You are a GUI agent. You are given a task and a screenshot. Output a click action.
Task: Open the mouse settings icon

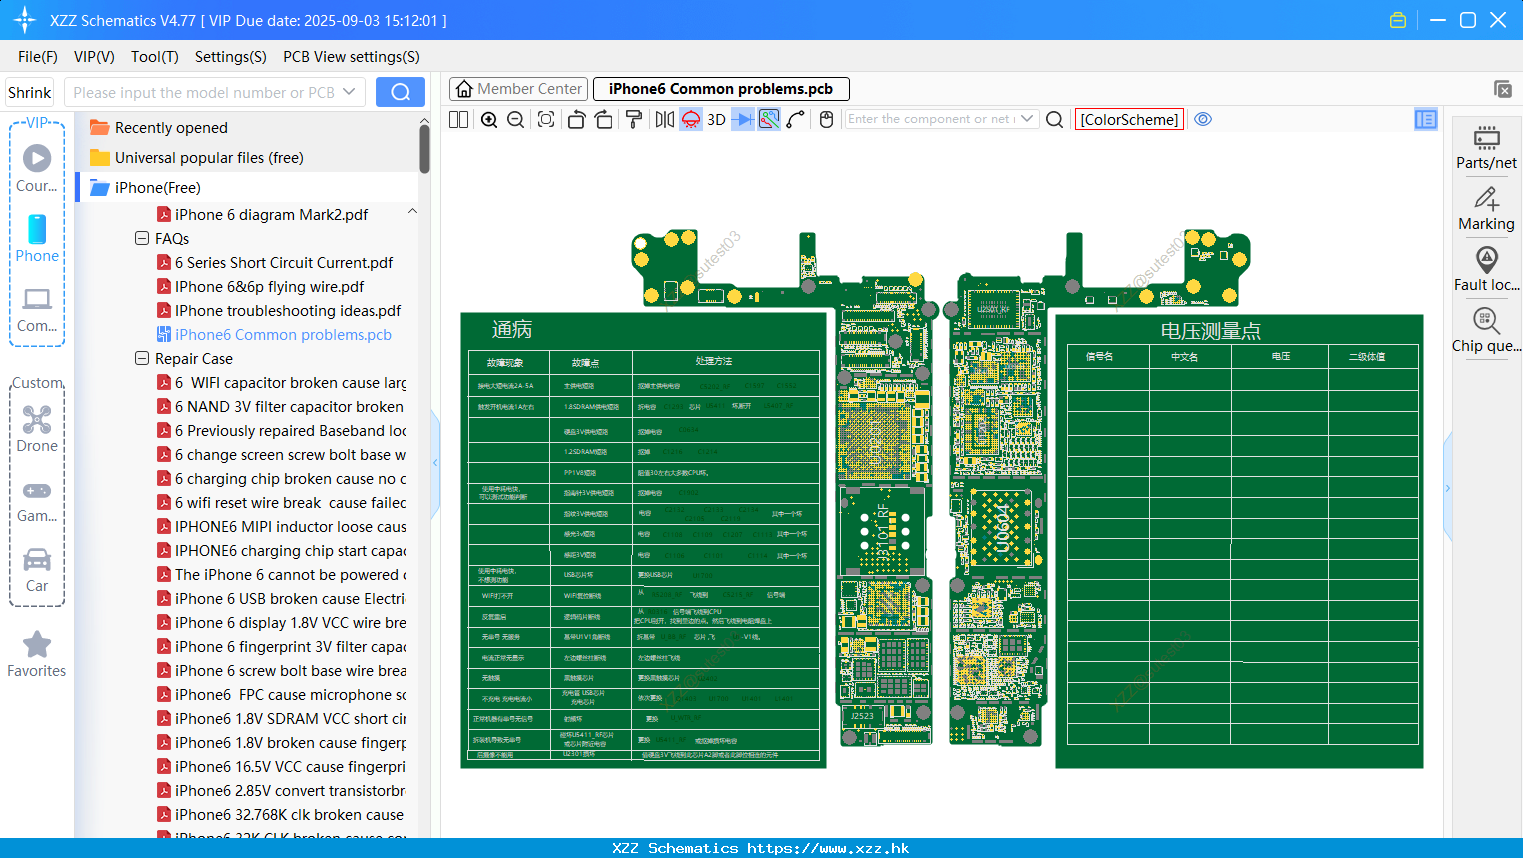tap(826, 119)
